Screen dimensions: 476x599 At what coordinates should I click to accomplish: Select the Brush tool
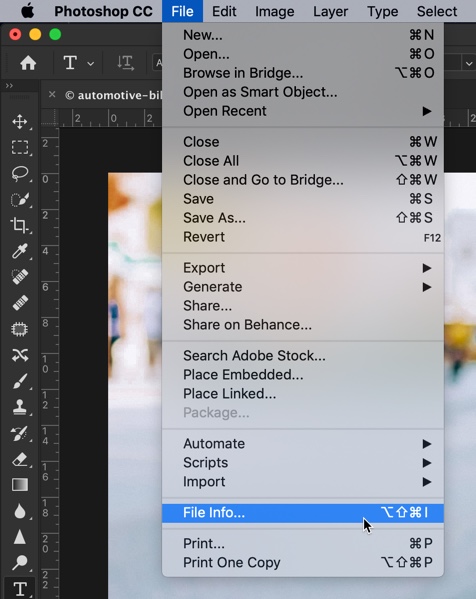point(19,381)
